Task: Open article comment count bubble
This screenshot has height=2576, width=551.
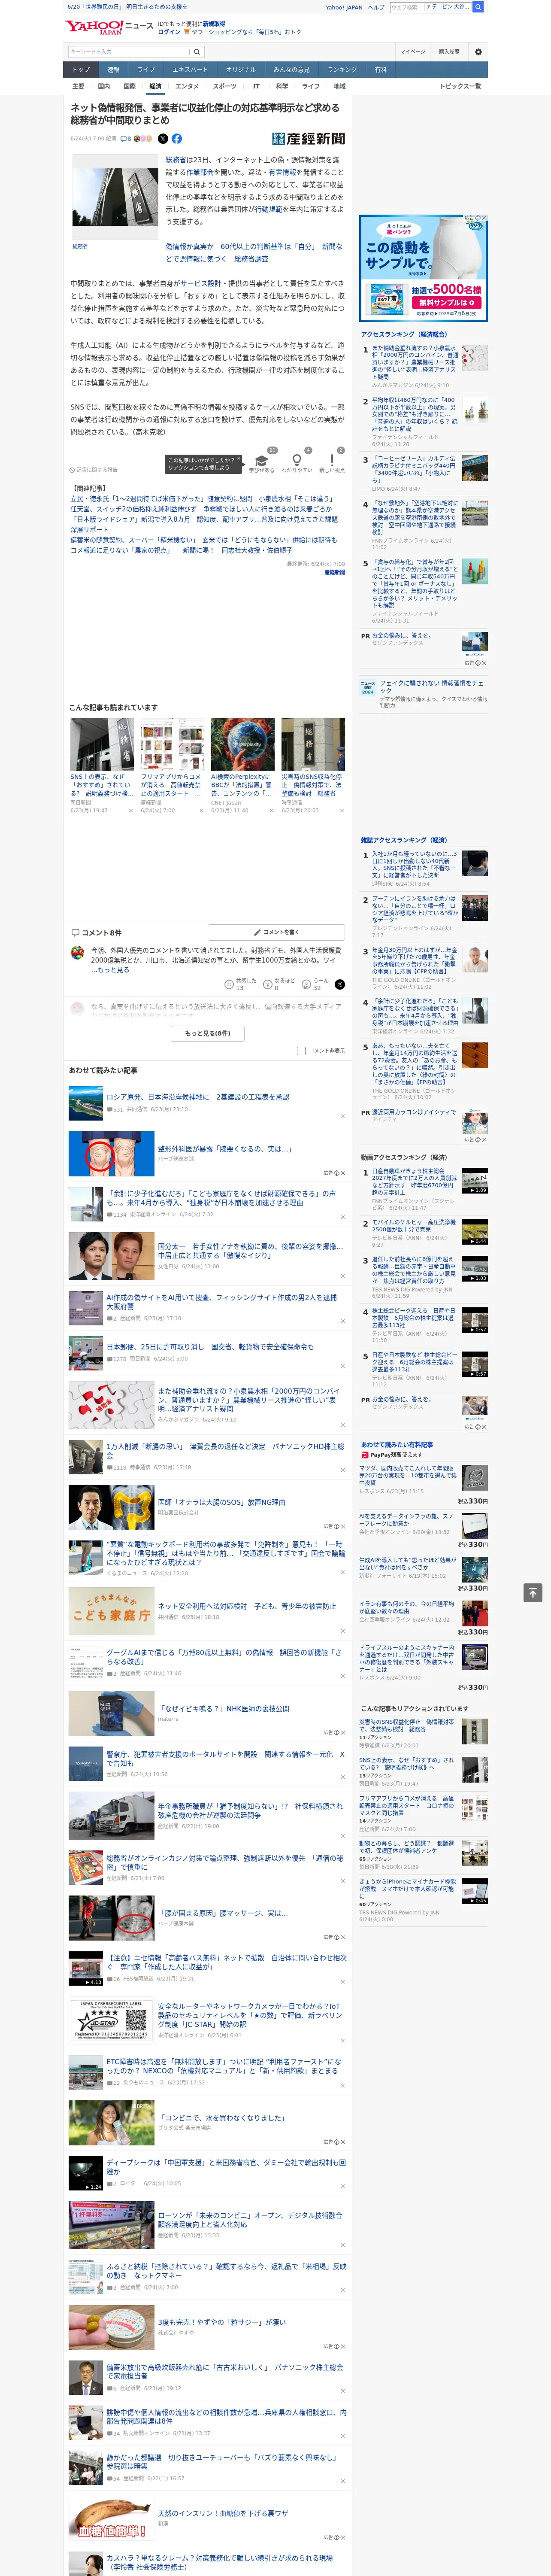Action: 126,139
